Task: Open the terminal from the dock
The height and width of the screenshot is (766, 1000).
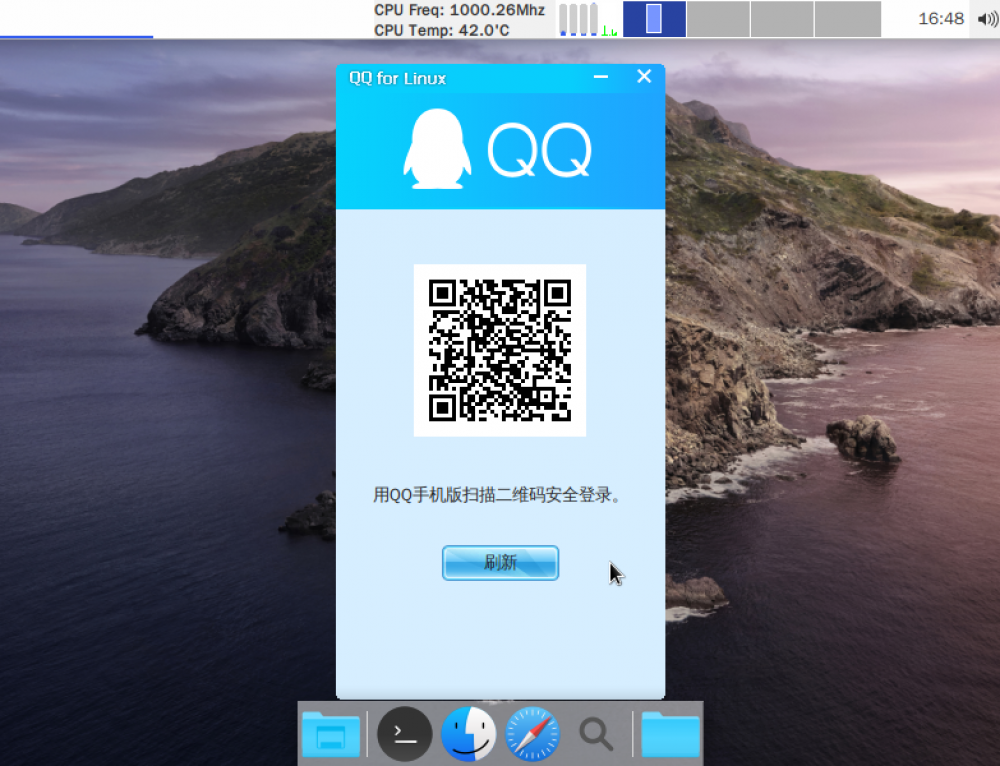Action: [x=404, y=736]
